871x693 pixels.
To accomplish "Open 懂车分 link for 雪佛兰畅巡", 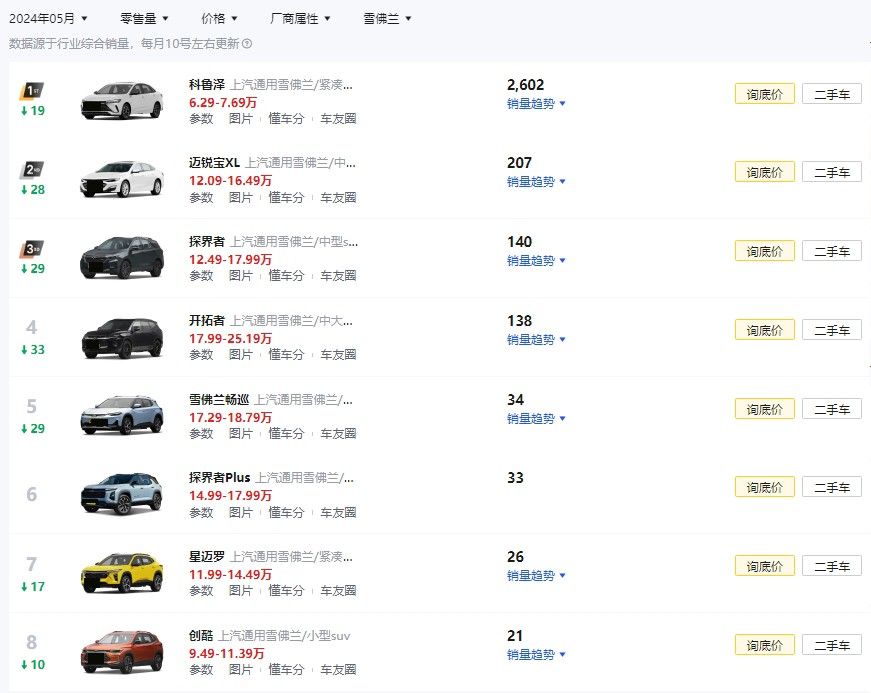I will (x=286, y=434).
